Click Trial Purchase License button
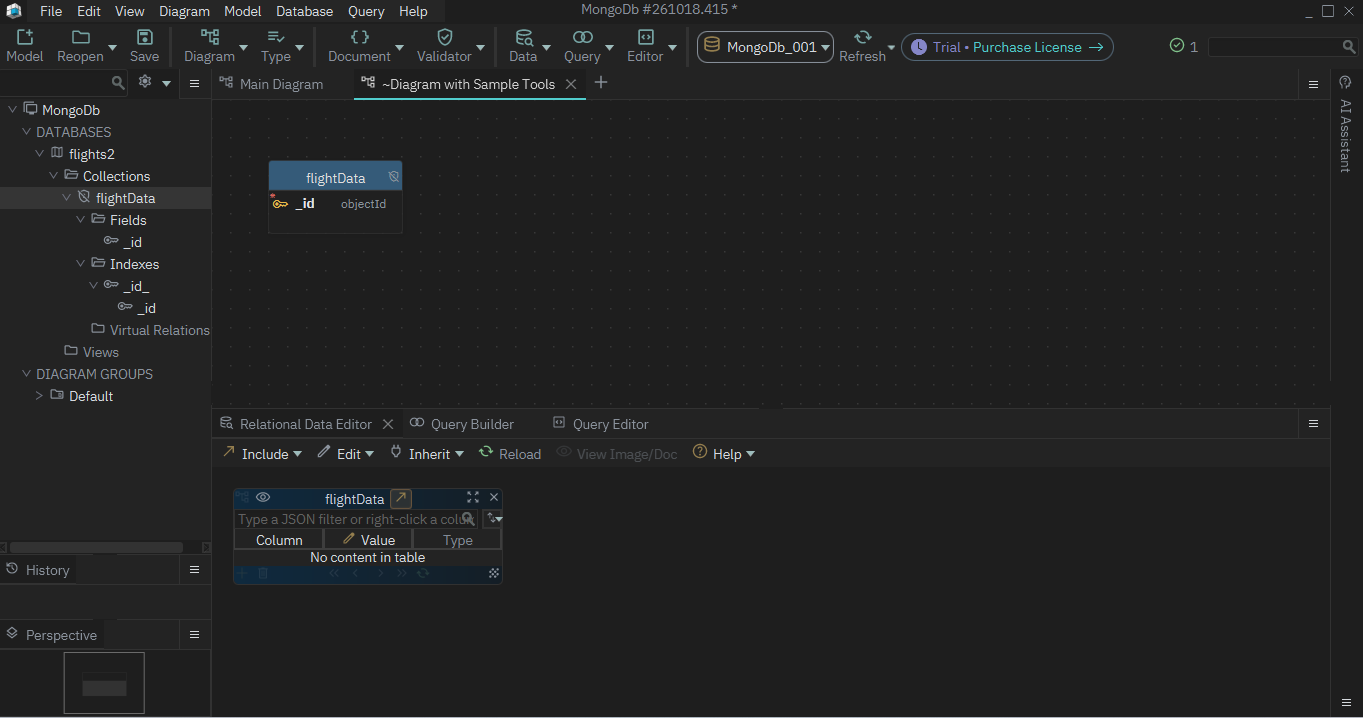The image size is (1363, 718). pyautogui.click(x=1007, y=47)
